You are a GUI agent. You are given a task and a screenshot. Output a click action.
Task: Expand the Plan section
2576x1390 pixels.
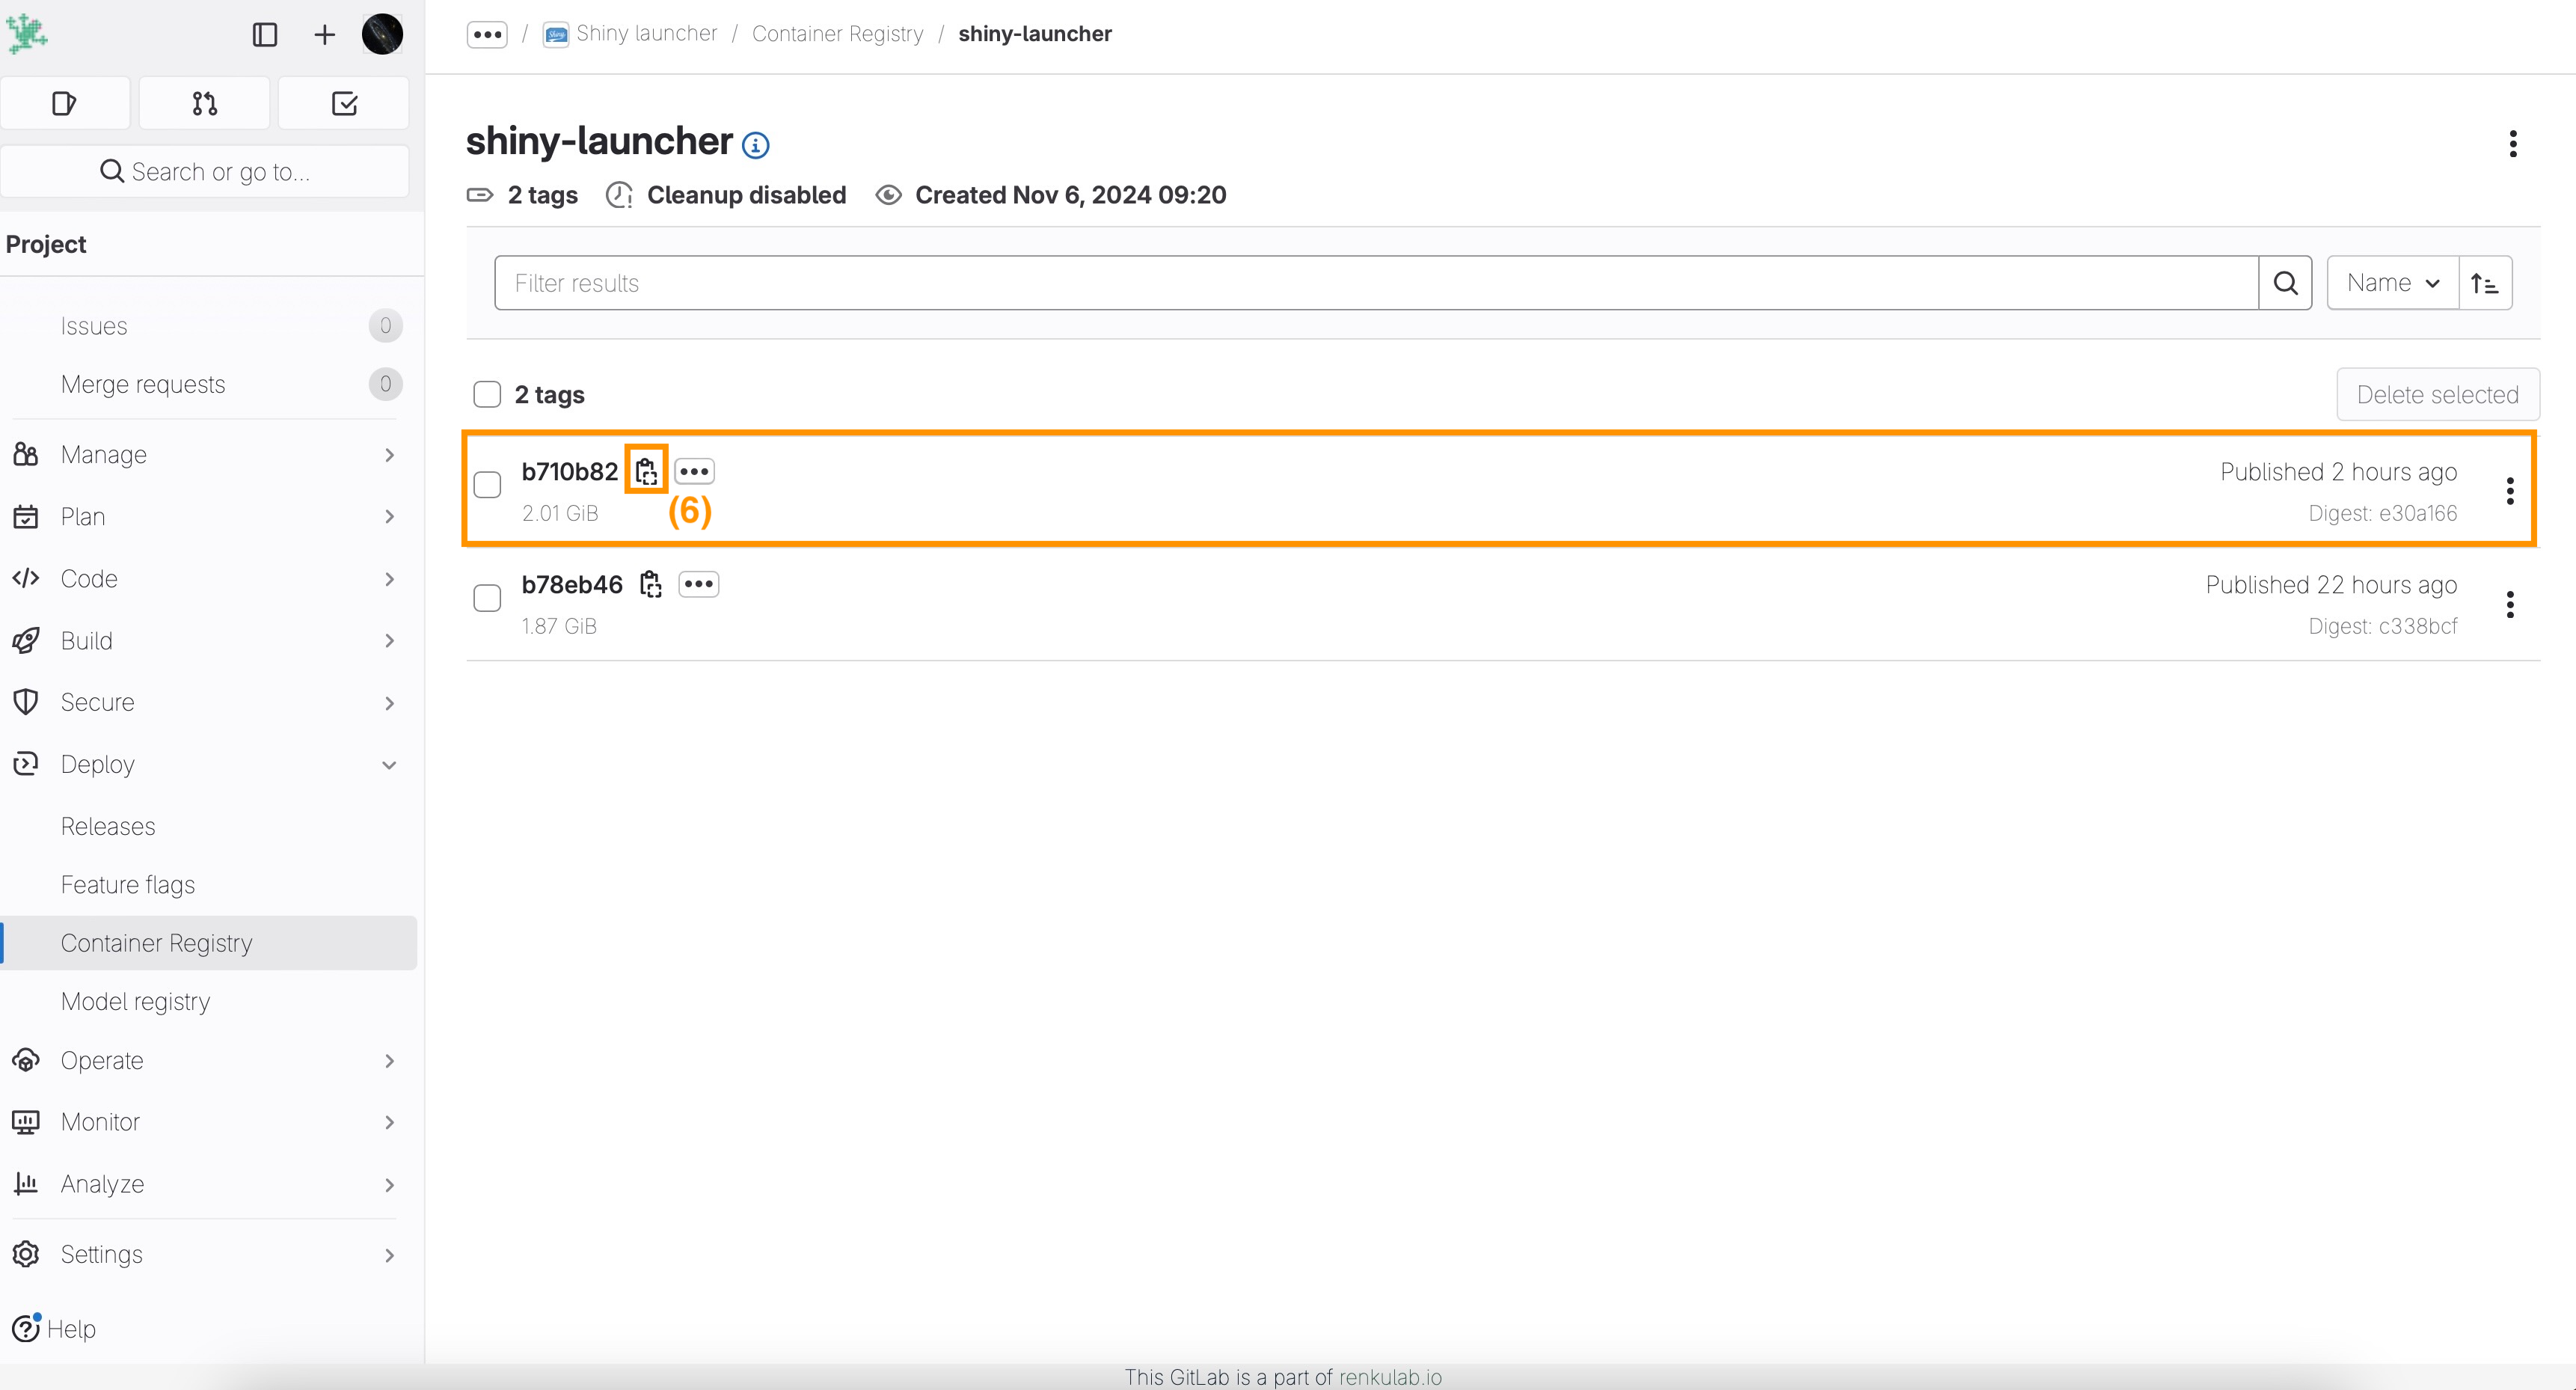209,517
